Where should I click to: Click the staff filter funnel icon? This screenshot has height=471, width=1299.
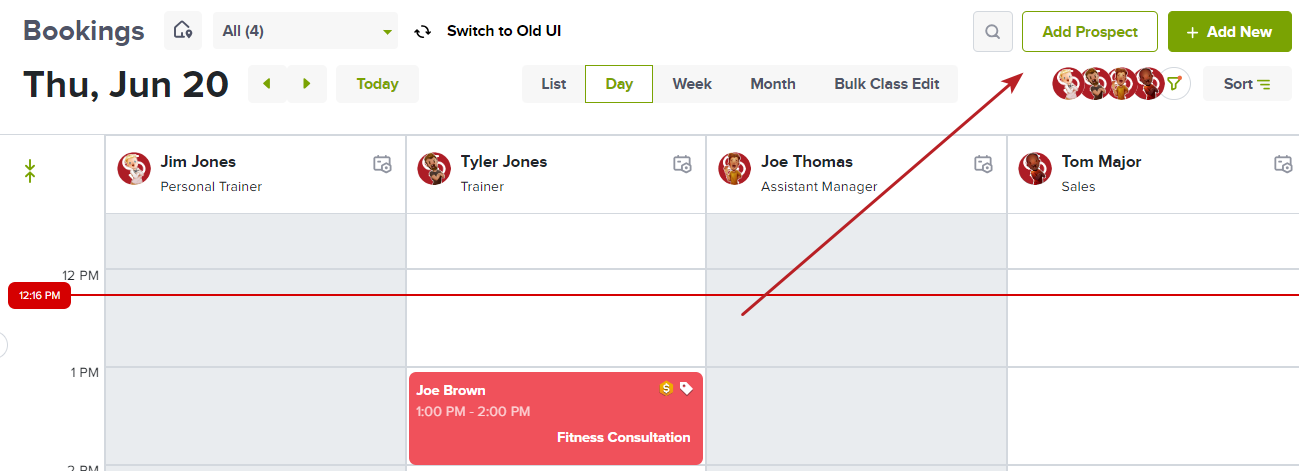point(1174,84)
